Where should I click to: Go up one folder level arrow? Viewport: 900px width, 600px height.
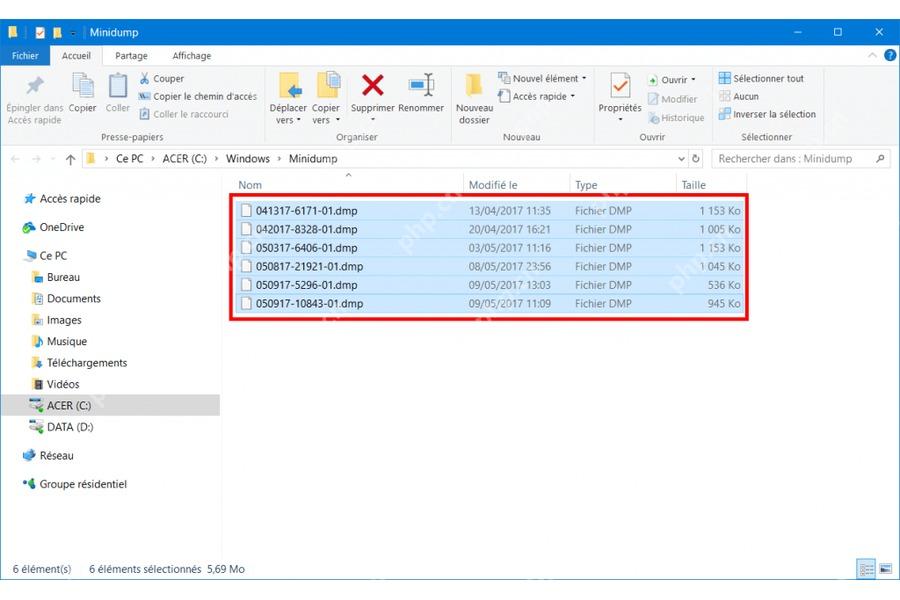[x=70, y=159]
